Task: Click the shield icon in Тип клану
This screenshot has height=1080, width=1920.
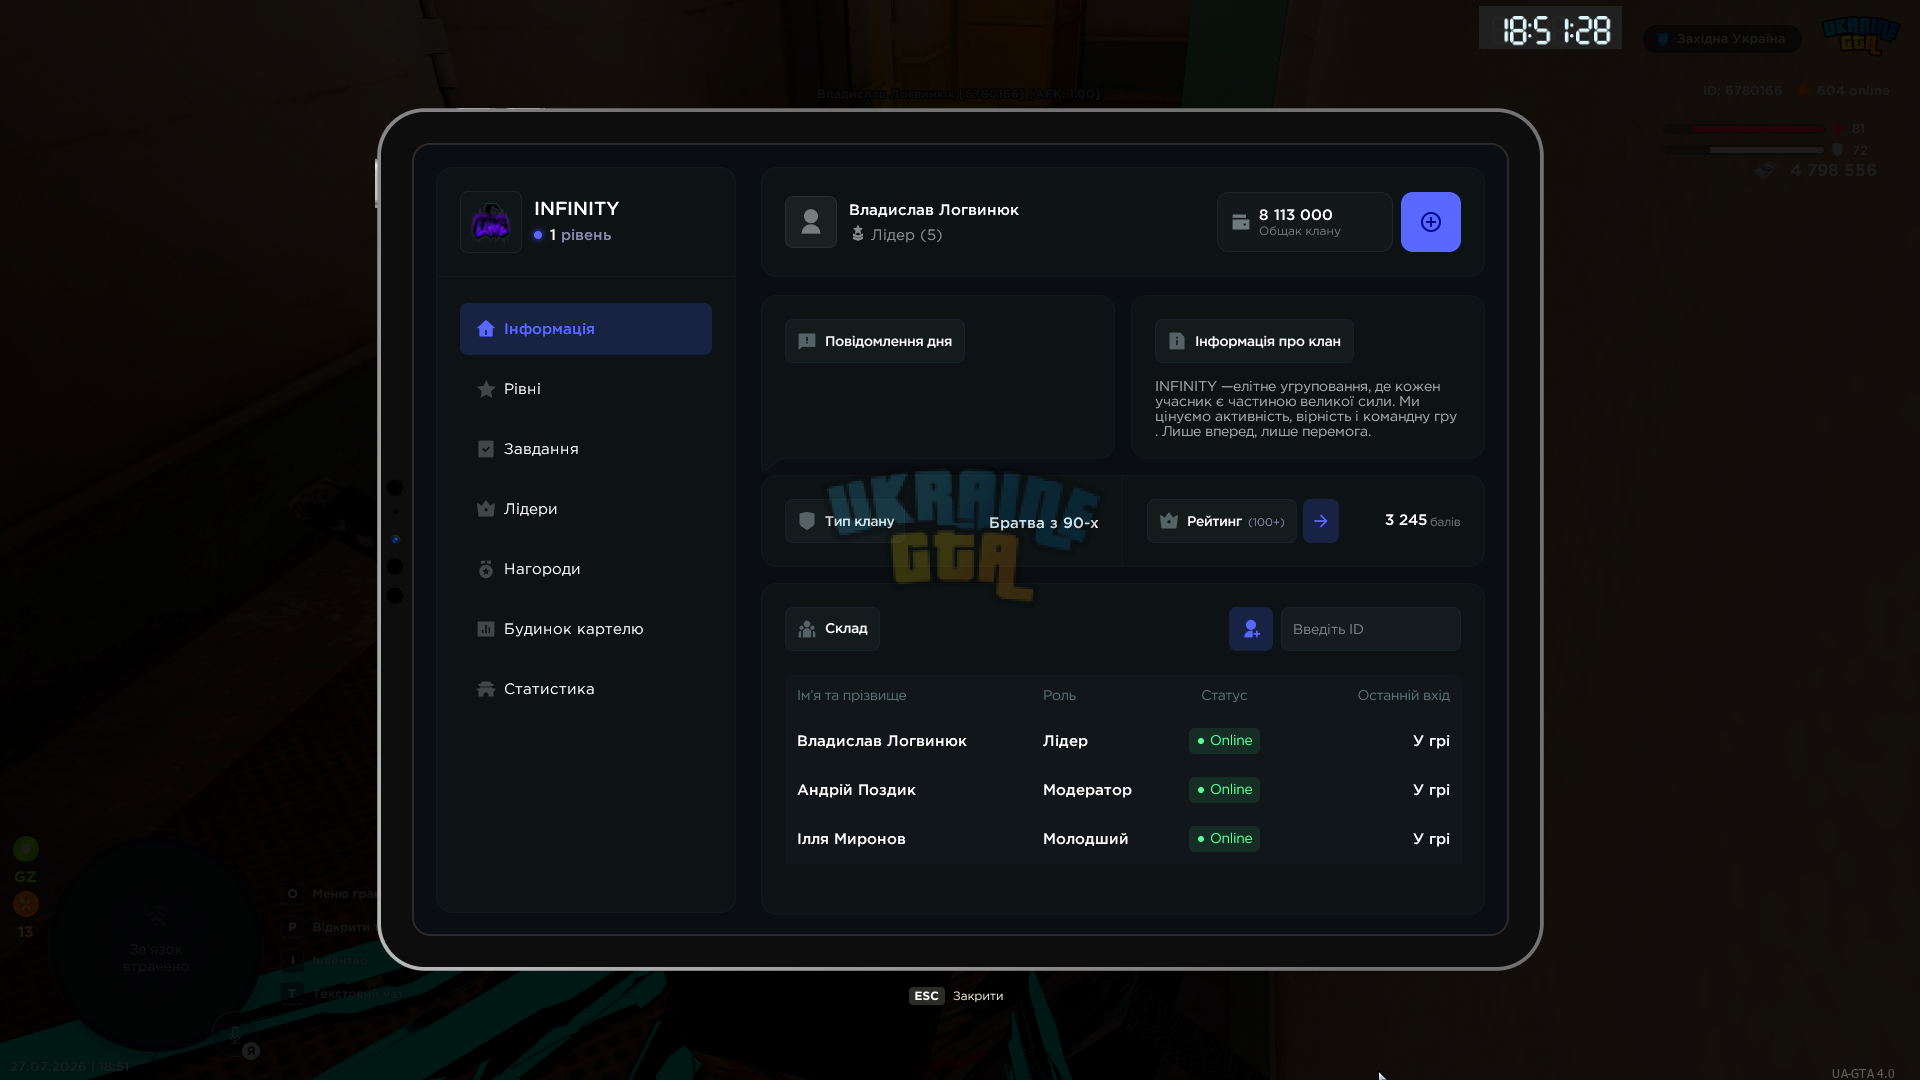Action: (807, 521)
